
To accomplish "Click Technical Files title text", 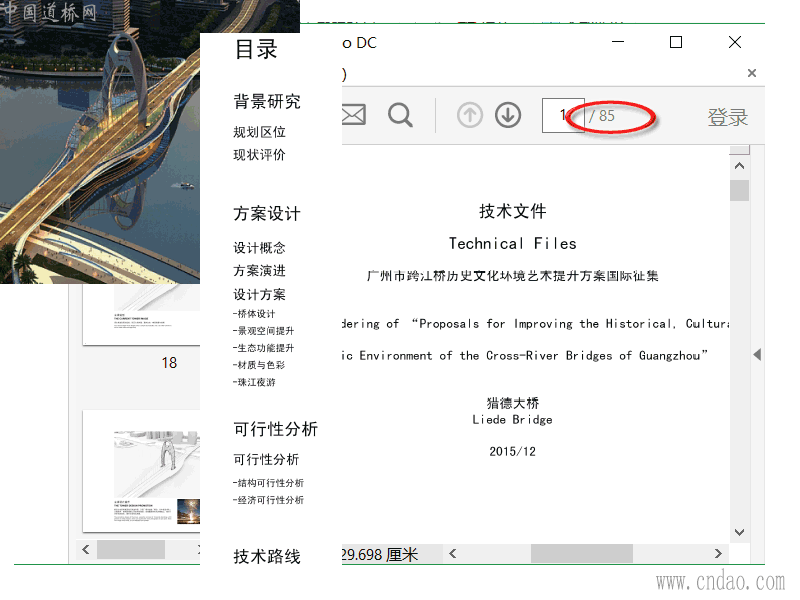I will [512, 243].
